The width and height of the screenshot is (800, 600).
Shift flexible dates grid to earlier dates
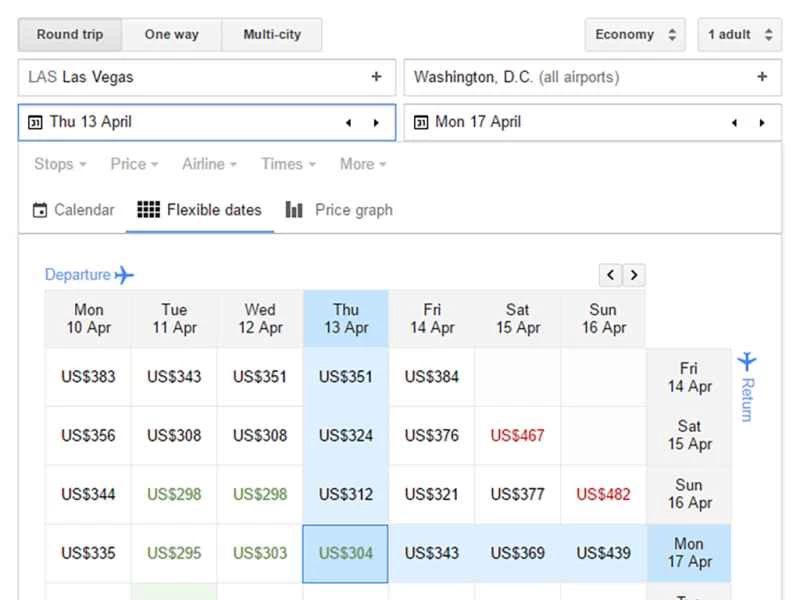tap(610, 275)
